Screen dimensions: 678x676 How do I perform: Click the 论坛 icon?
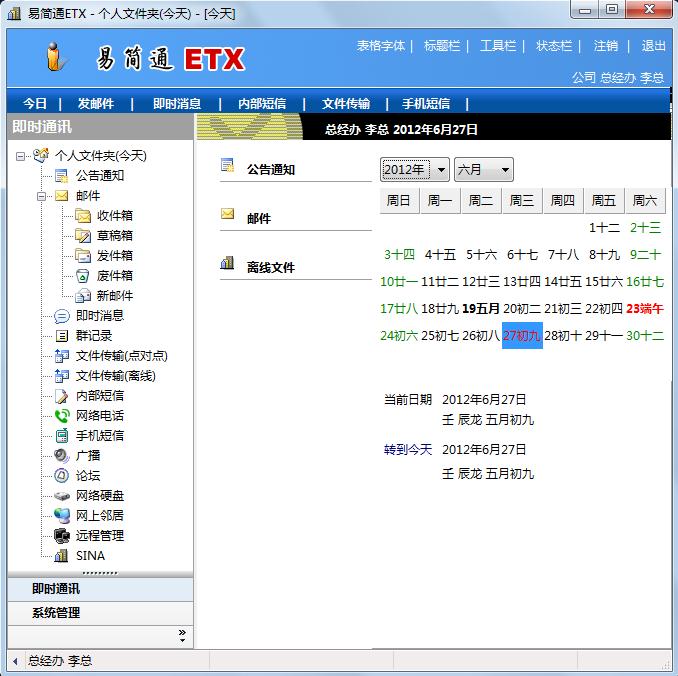coord(61,476)
